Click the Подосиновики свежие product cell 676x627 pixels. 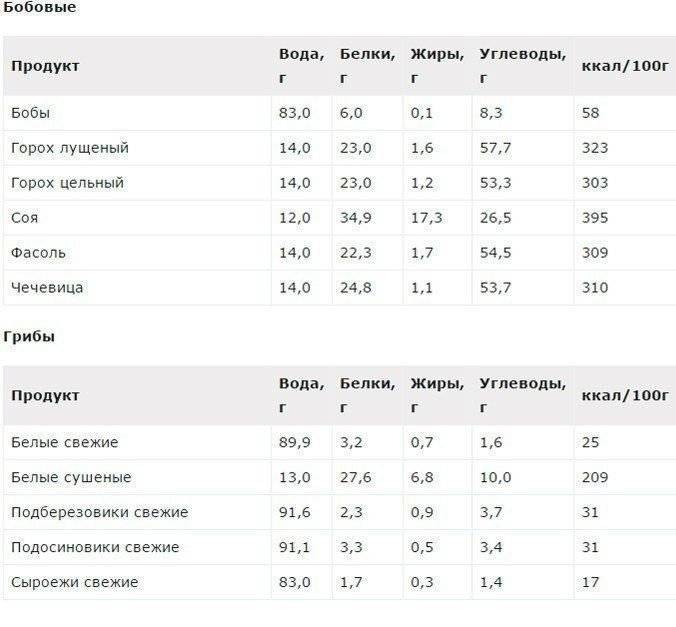point(95,547)
